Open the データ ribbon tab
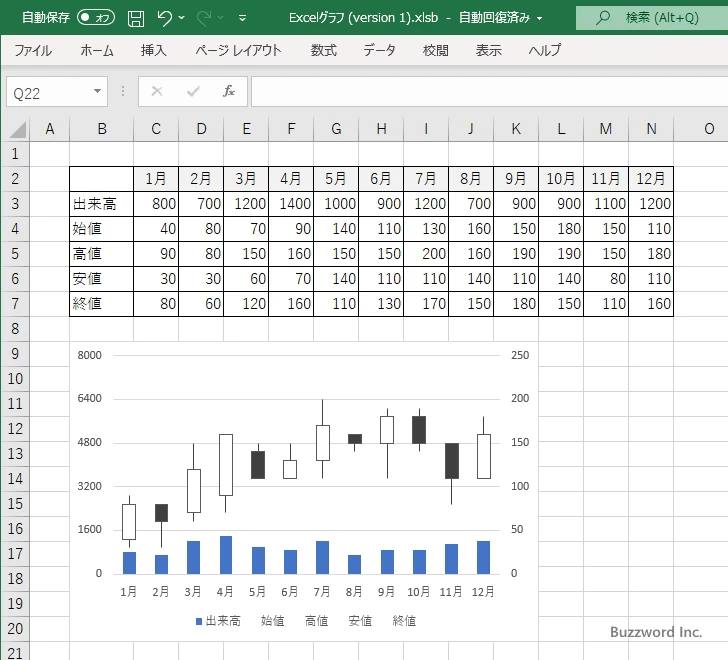 pos(379,50)
